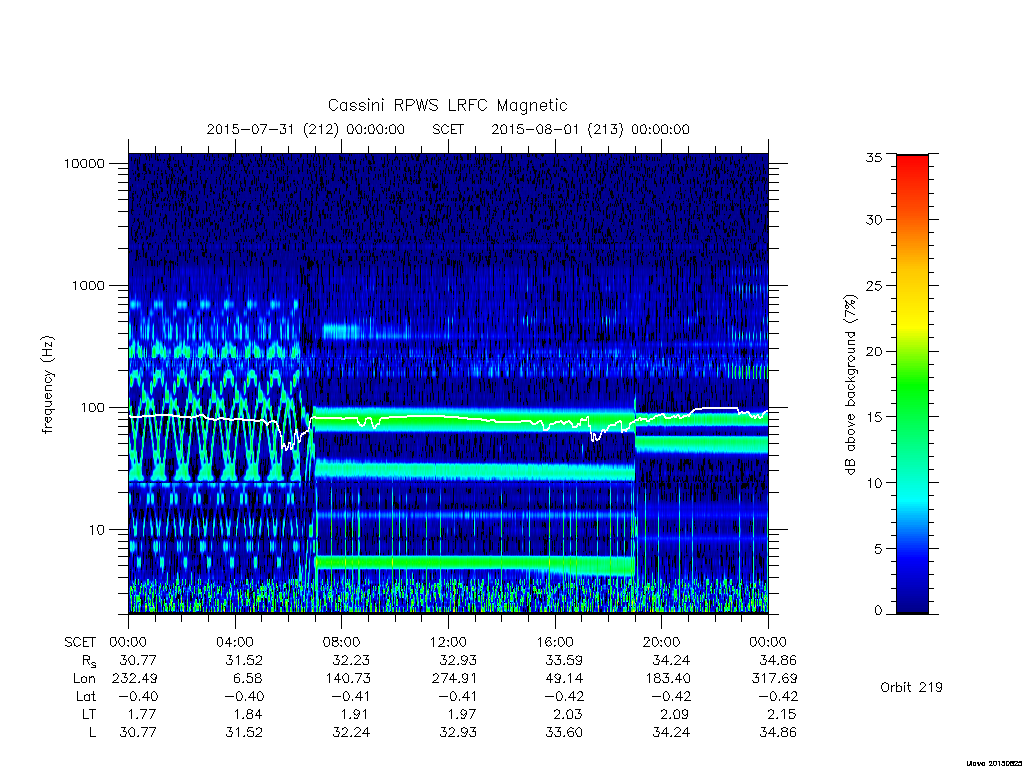Image resolution: width=1024 pixels, height=768 pixels.
Task: Click the 'Rs' row label
Action: 89,661
